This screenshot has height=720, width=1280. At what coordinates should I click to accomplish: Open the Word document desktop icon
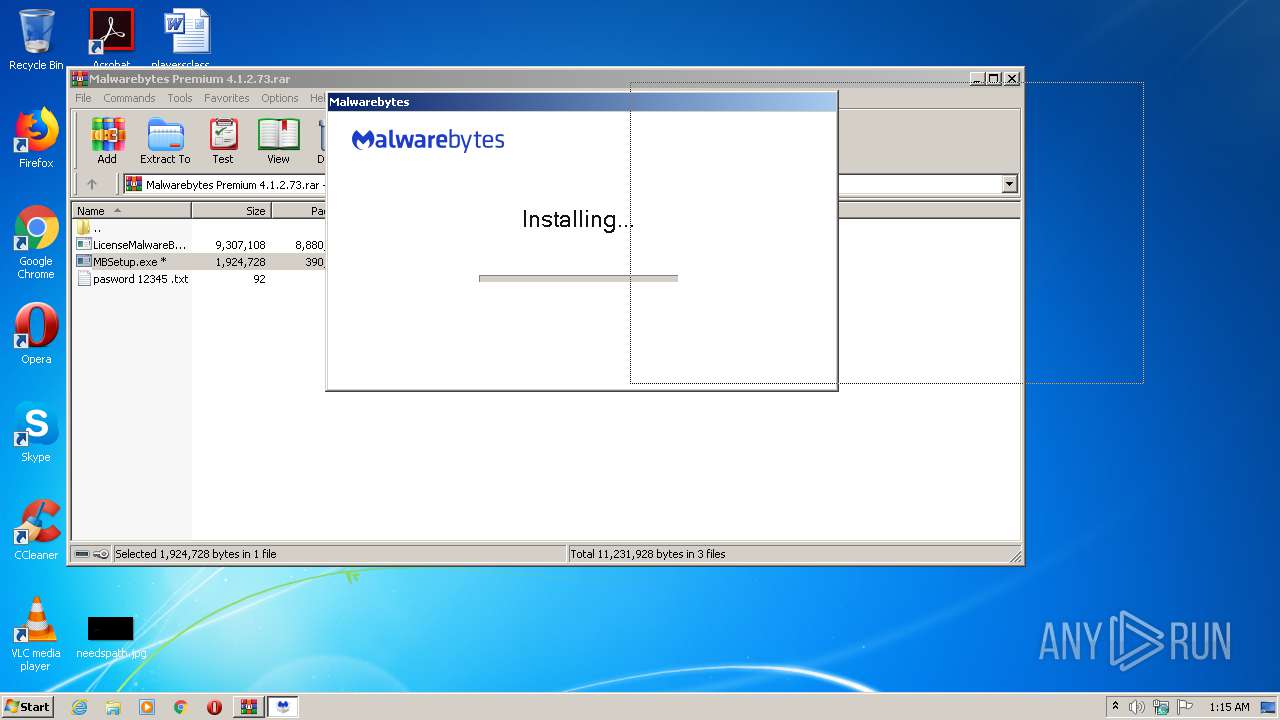point(187,40)
